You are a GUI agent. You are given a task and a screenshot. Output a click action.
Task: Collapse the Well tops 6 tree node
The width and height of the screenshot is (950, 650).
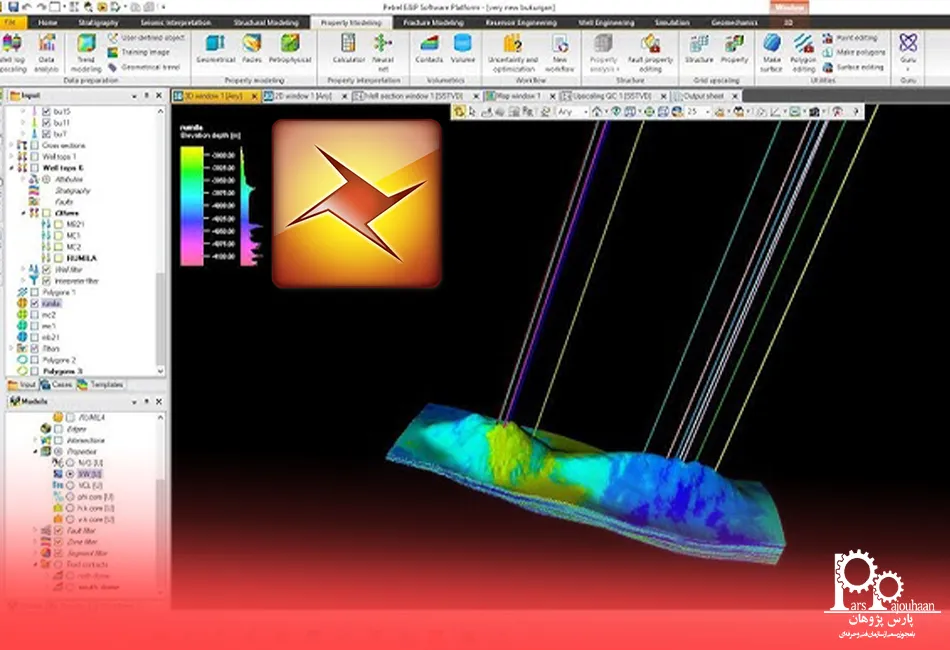(11, 168)
